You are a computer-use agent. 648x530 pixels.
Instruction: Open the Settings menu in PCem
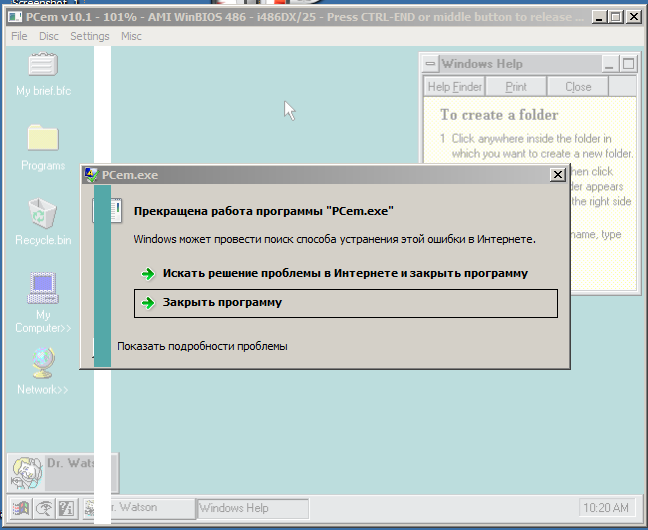click(x=90, y=36)
